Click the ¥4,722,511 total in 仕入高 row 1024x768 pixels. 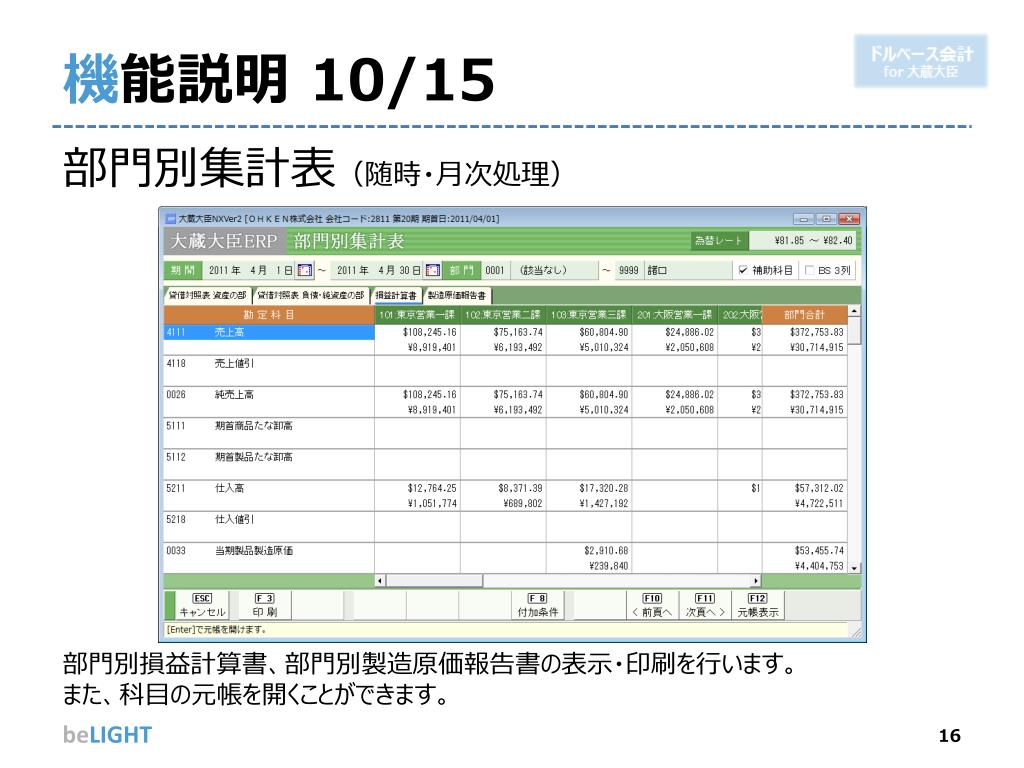click(x=819, y=504)
